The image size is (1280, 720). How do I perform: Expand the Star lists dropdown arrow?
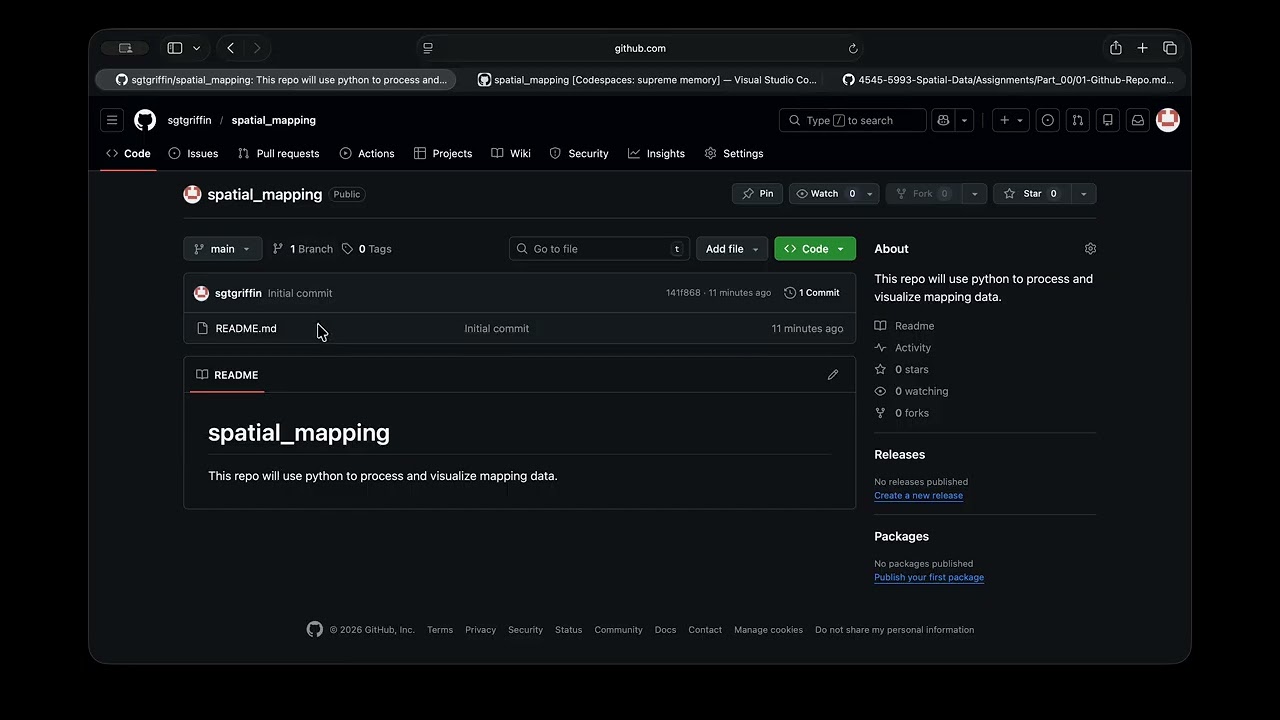pyautogui.click(x=1083, y=194)
